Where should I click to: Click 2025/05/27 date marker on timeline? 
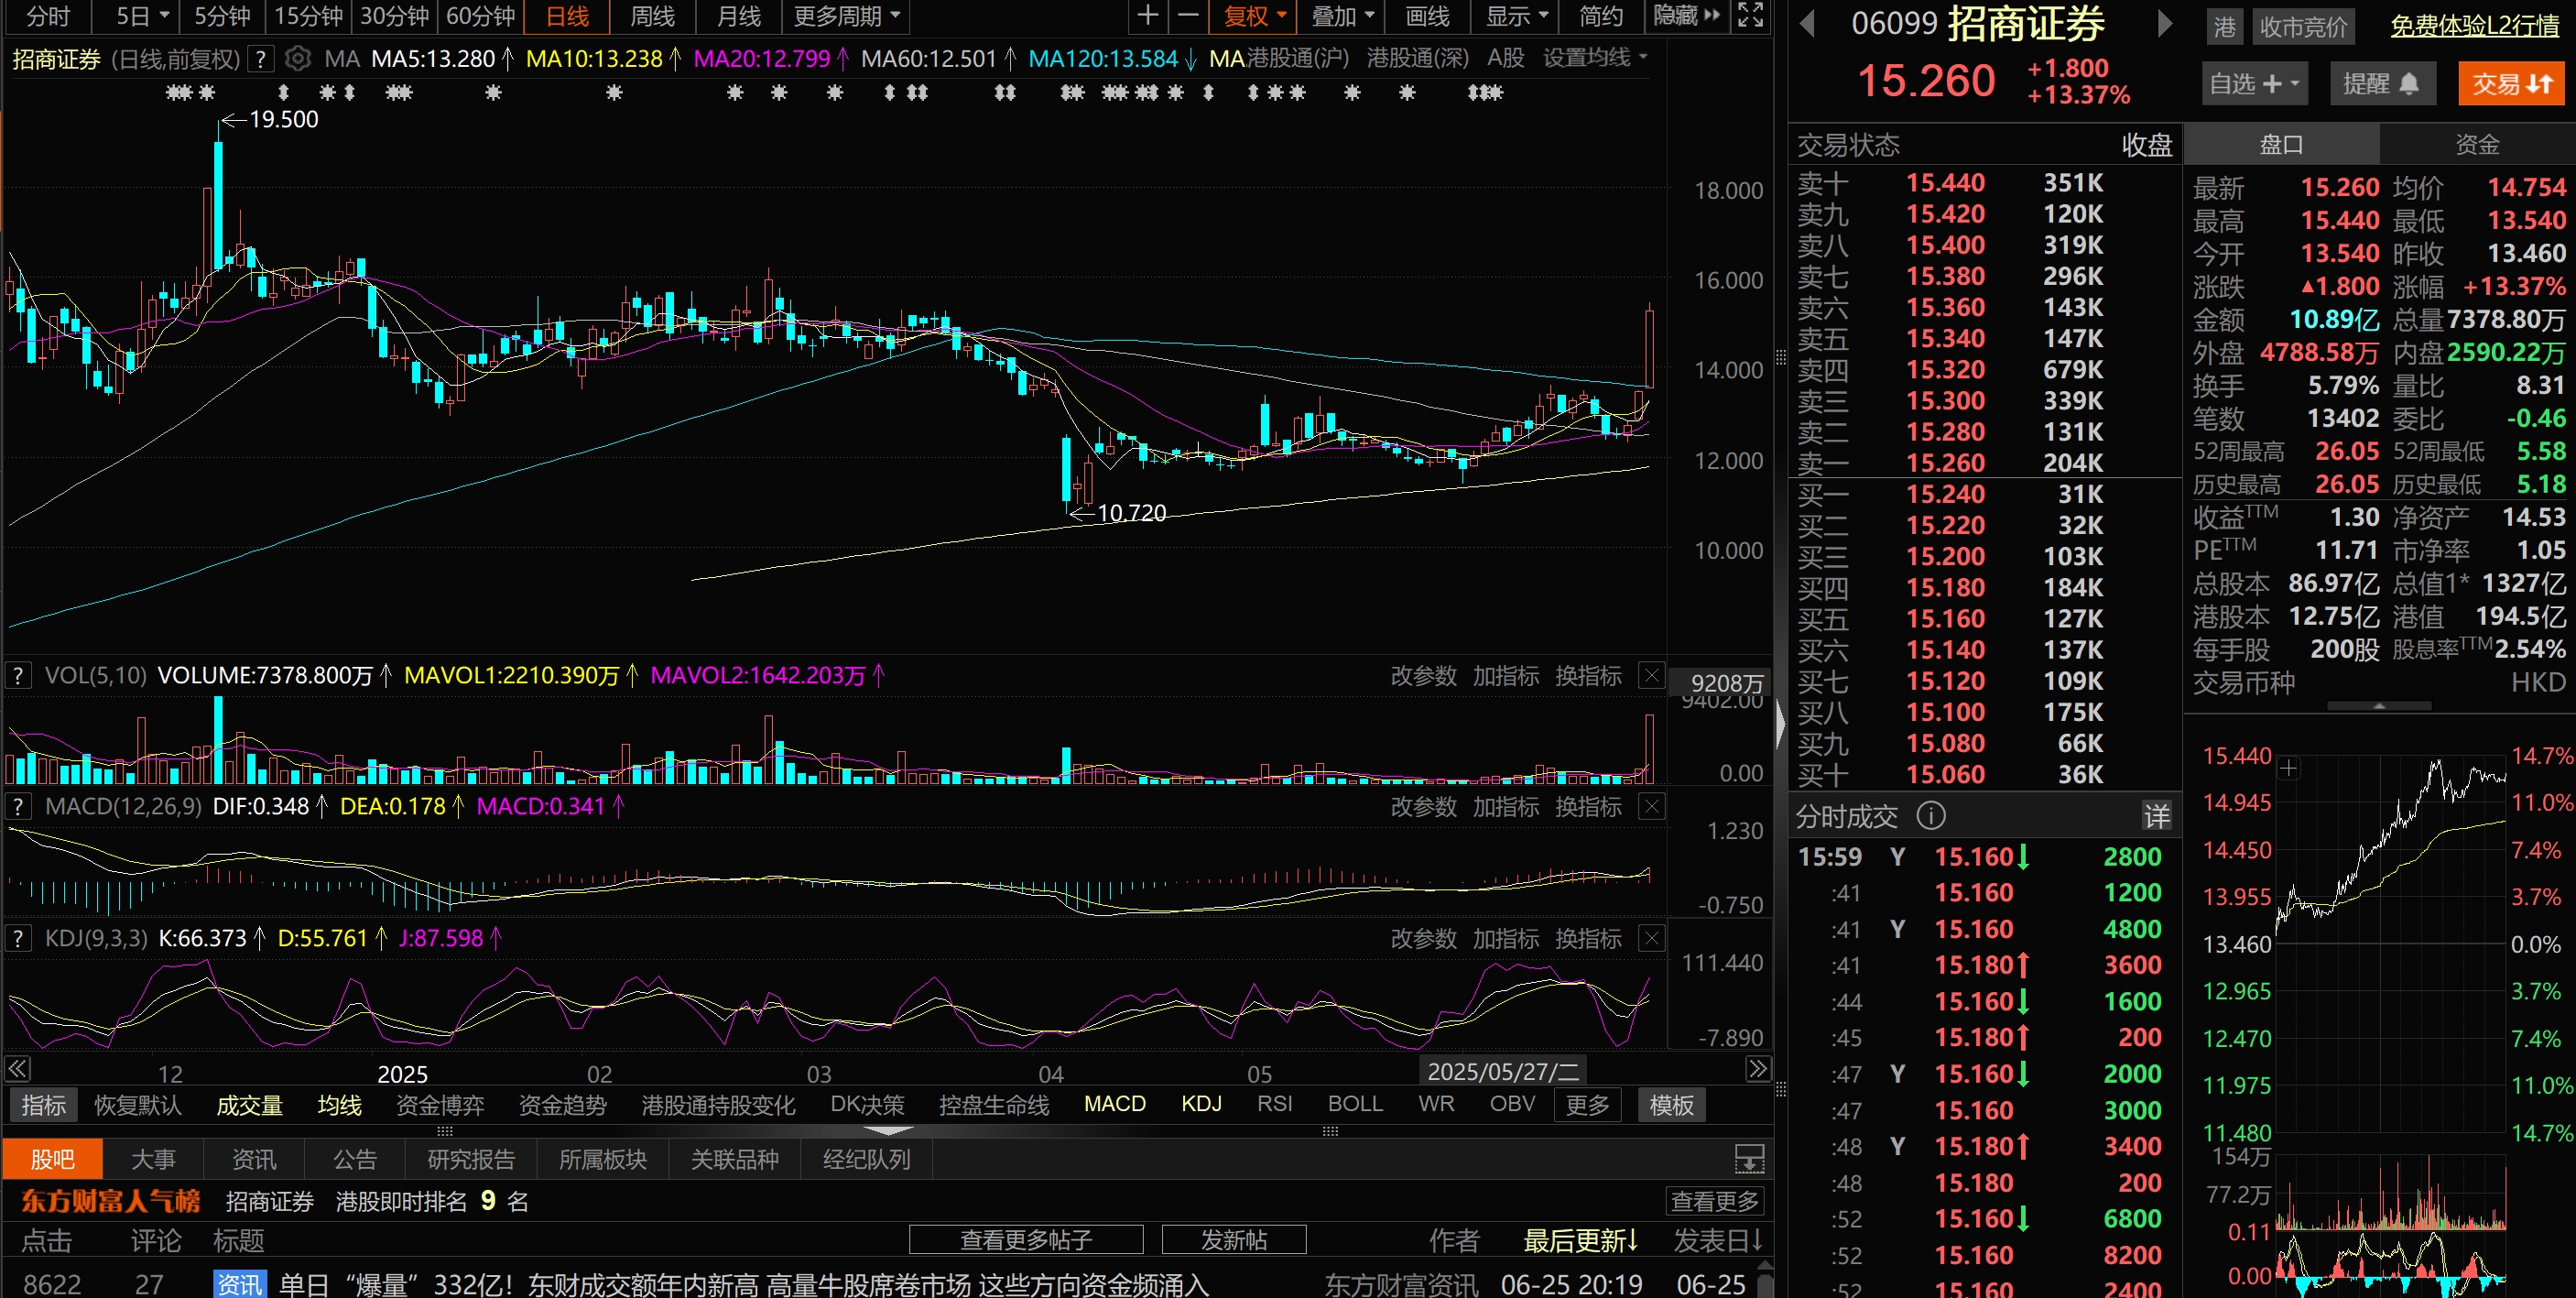pyautogui.click(x=1503, y=1071)
